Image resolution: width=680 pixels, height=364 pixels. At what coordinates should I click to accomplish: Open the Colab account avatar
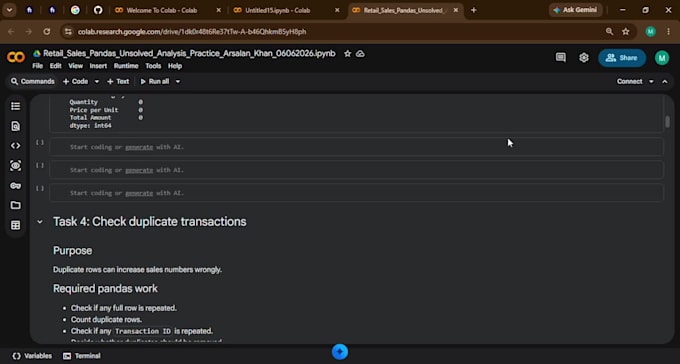662,58
